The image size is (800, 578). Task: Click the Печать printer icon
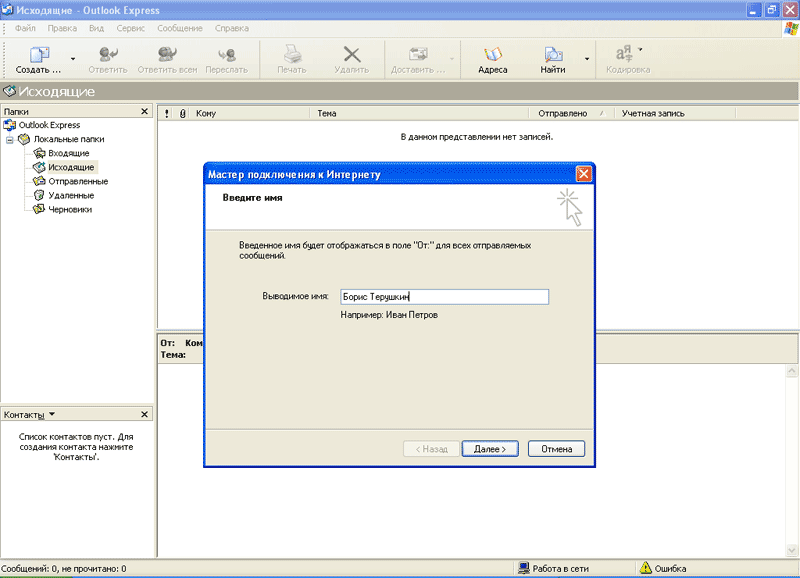(292, 54)
